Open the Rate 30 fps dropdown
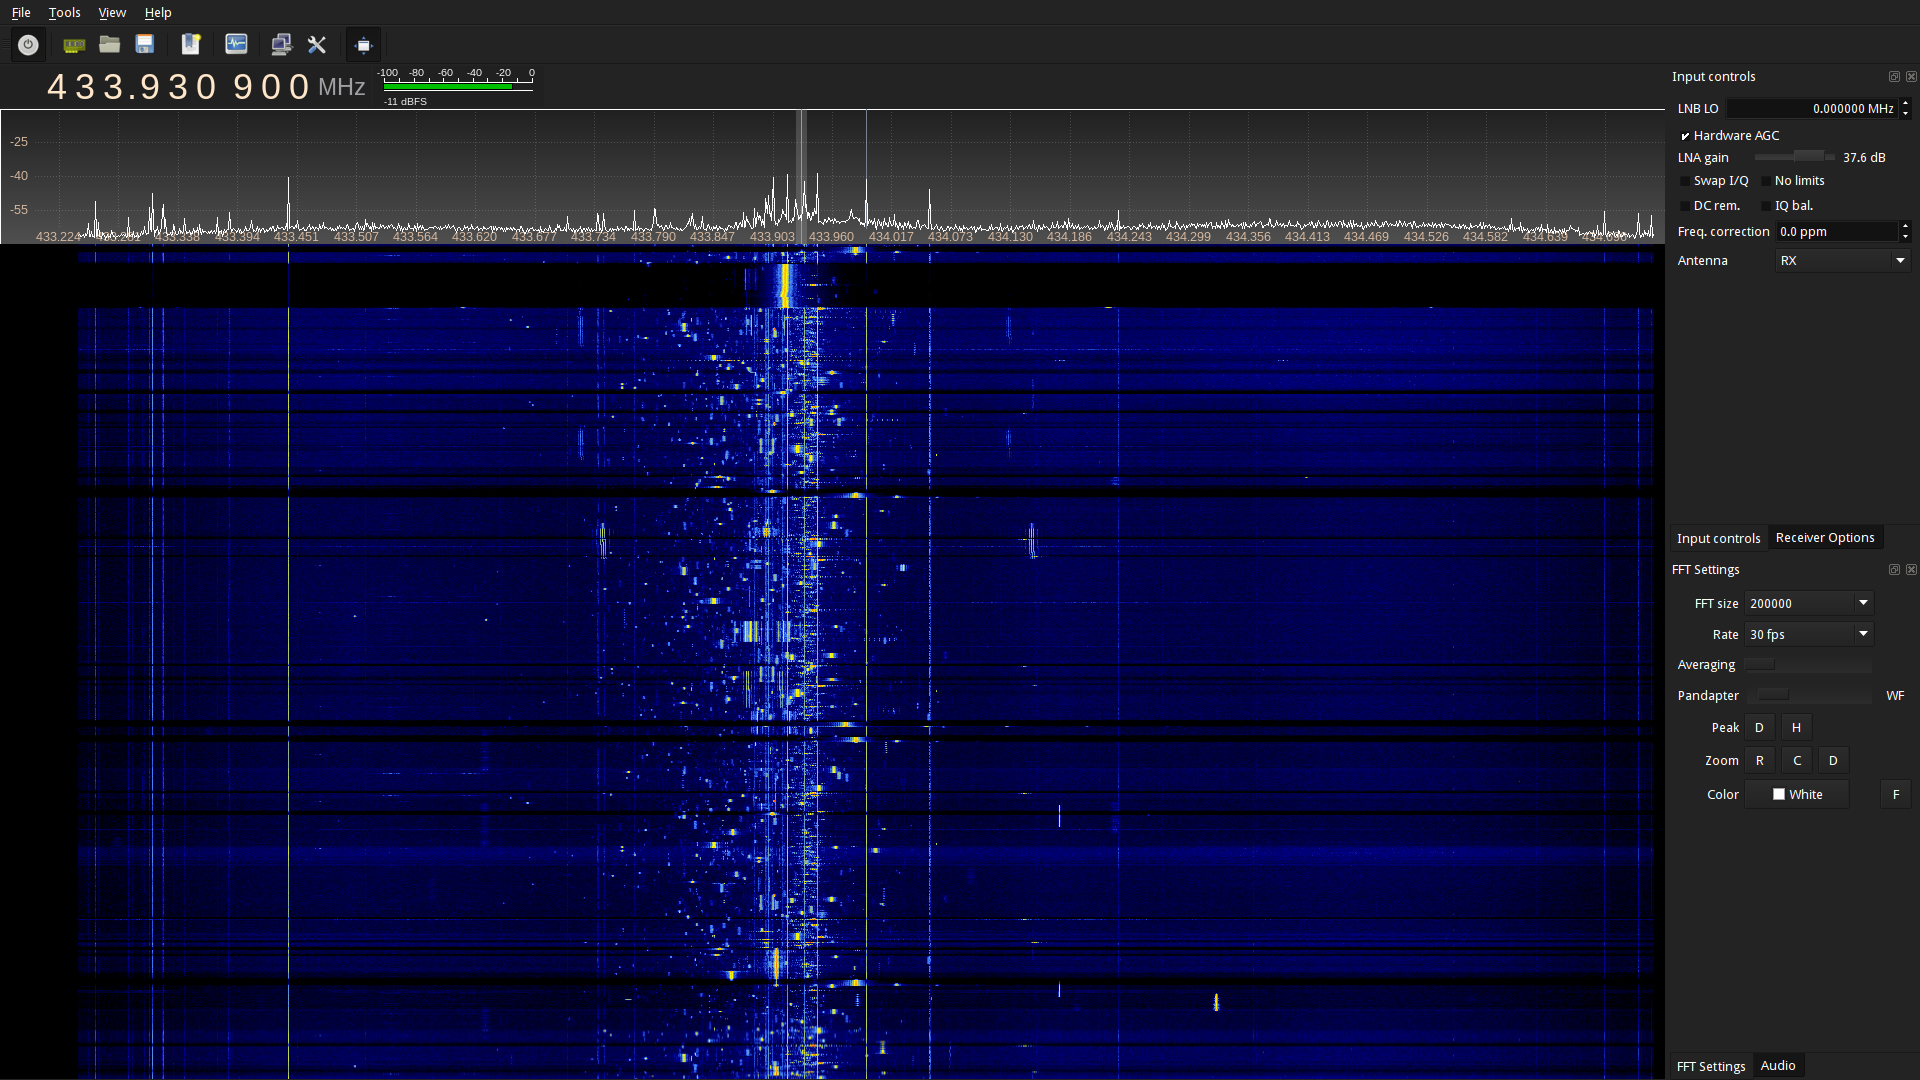Image resolution: width=1920 pixels, height=1080 pixels. pos(1809,635)
